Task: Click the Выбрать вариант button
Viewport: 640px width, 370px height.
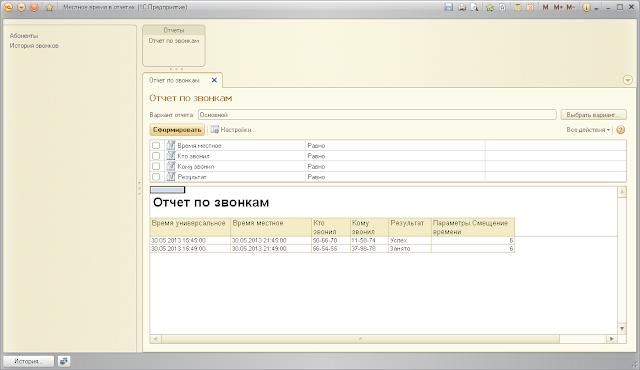Action: pyautogui.click(x=593, y=115)
